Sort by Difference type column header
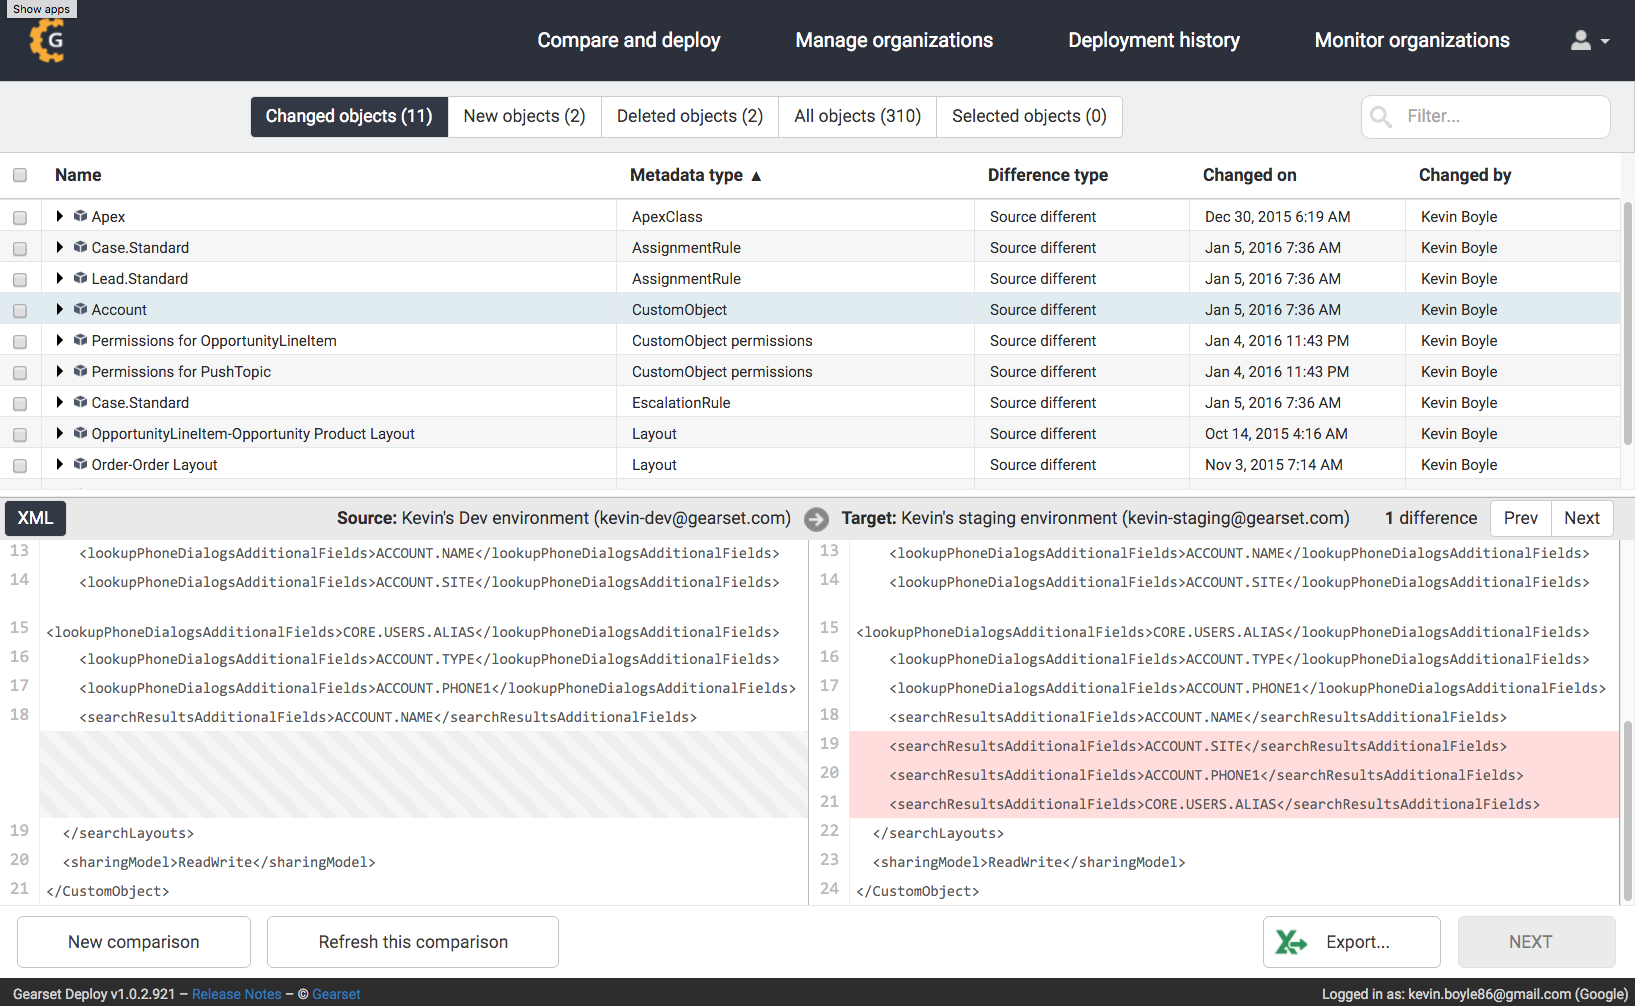 tap(1047, 175)
